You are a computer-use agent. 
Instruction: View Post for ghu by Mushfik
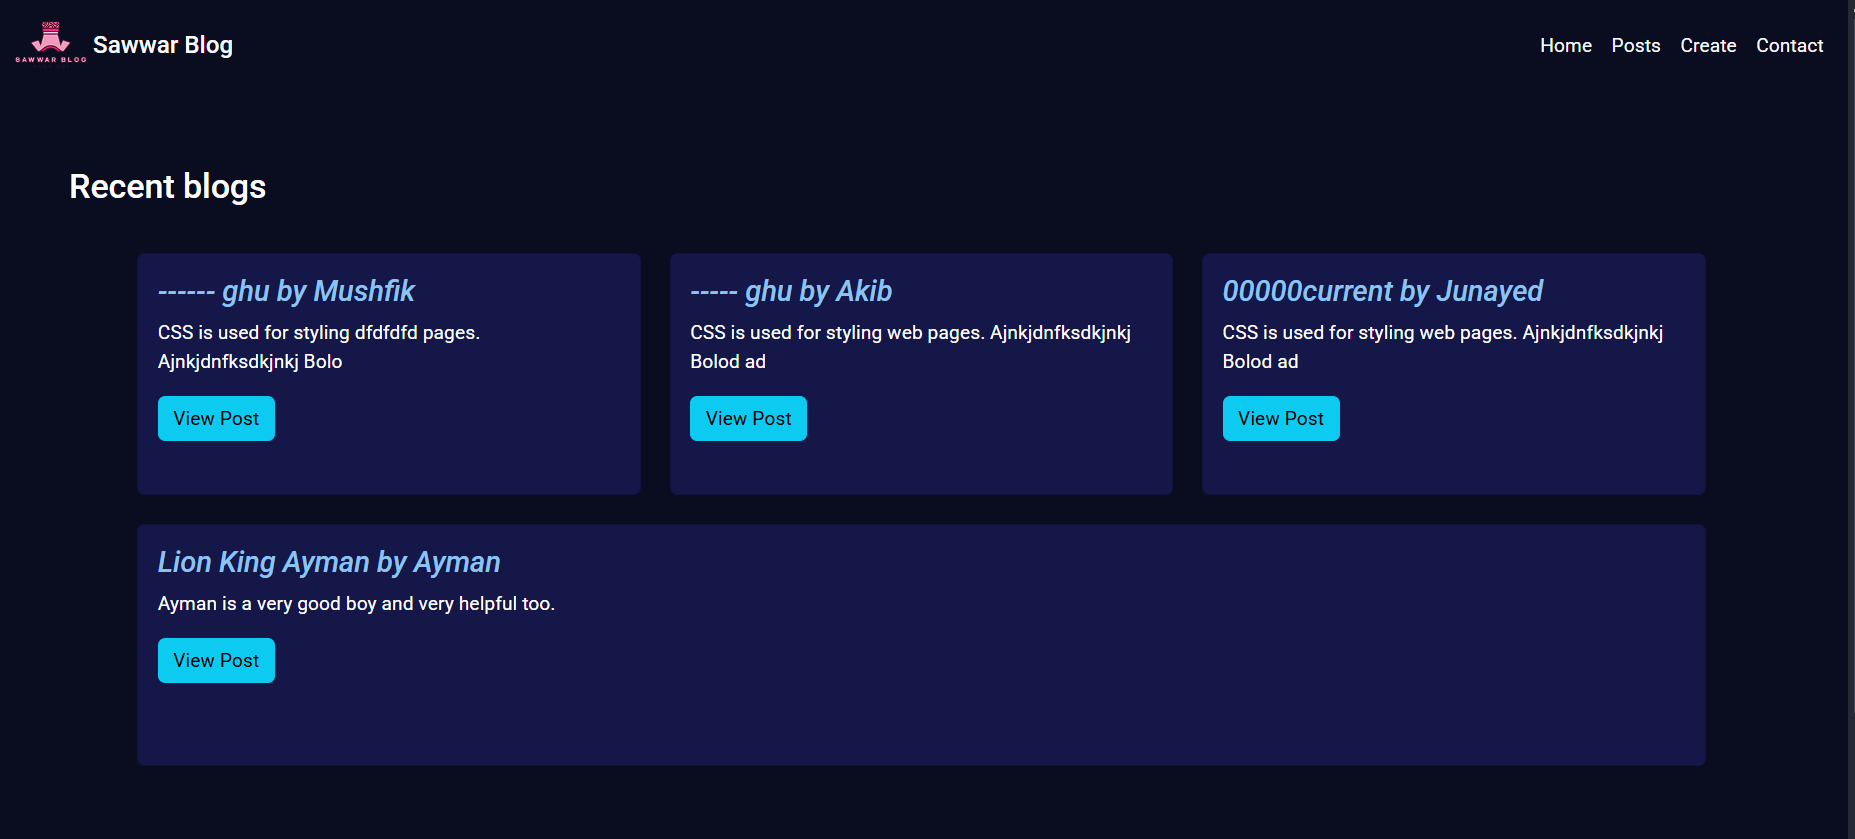(x=216, y=418)
